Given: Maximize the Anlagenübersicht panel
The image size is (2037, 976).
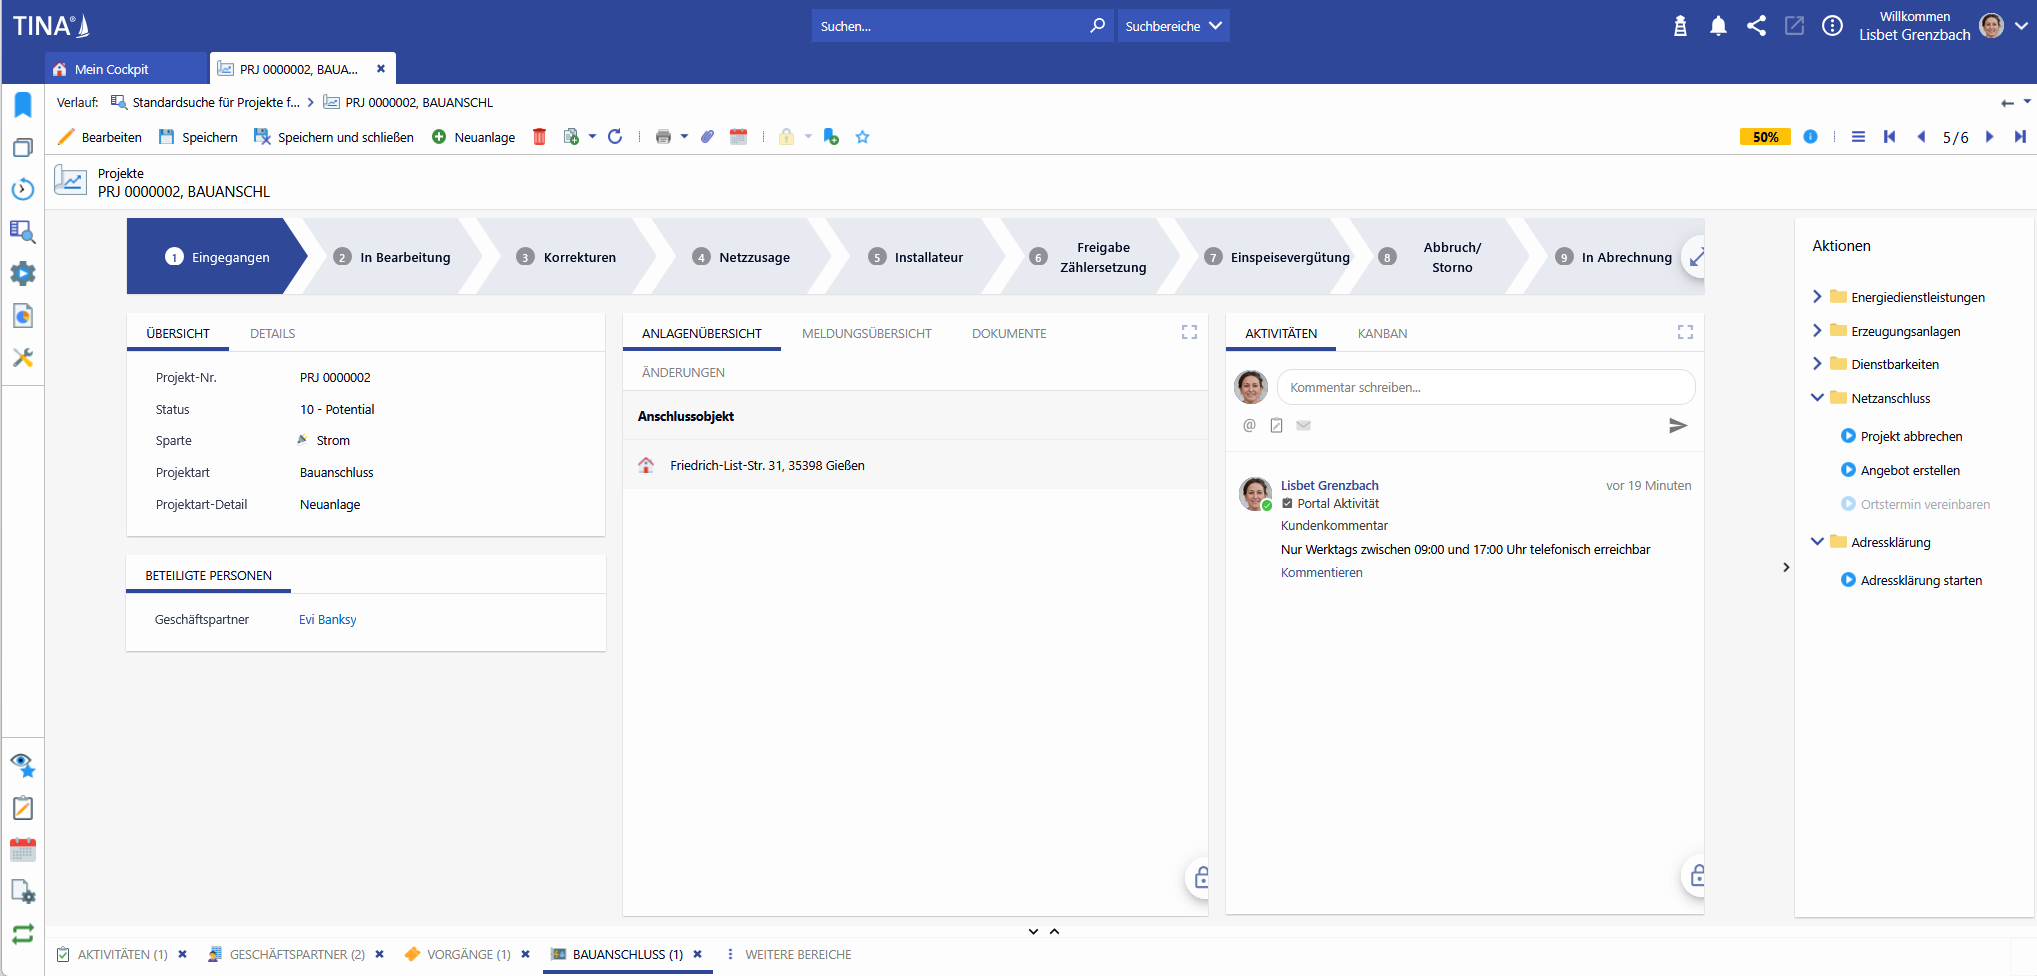Looking at the screenshot, I should (x=1189, y=332).
